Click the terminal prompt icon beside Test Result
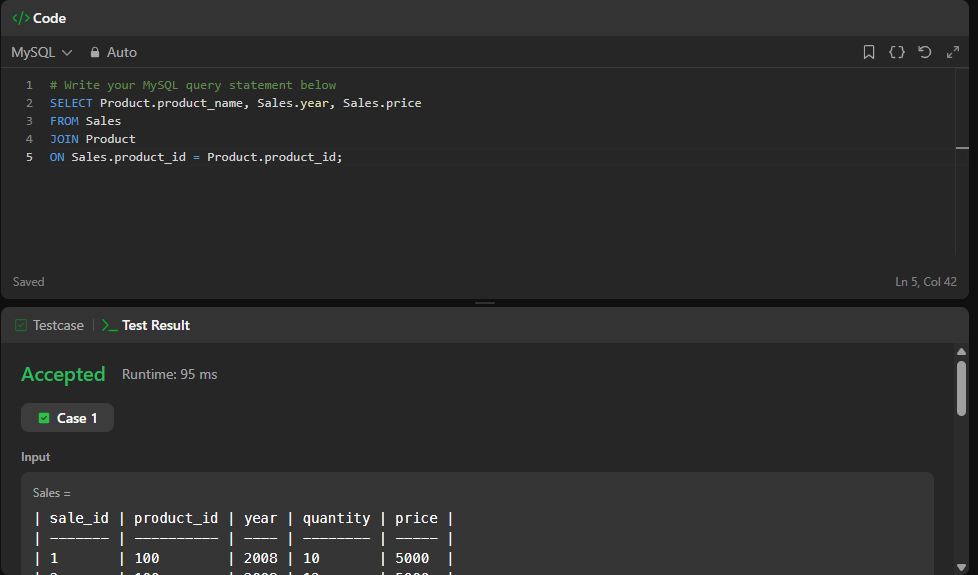Viewport: 978px width, 575px height. (x=109, y=326)
